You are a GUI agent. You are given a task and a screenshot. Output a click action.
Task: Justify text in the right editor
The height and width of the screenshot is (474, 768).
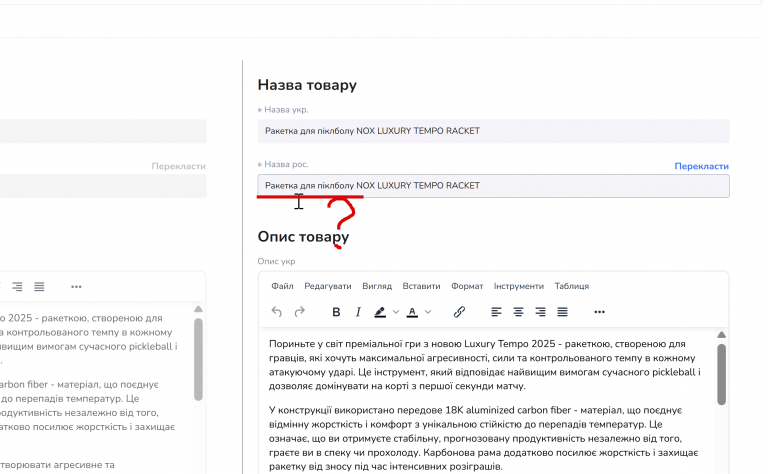562,312
